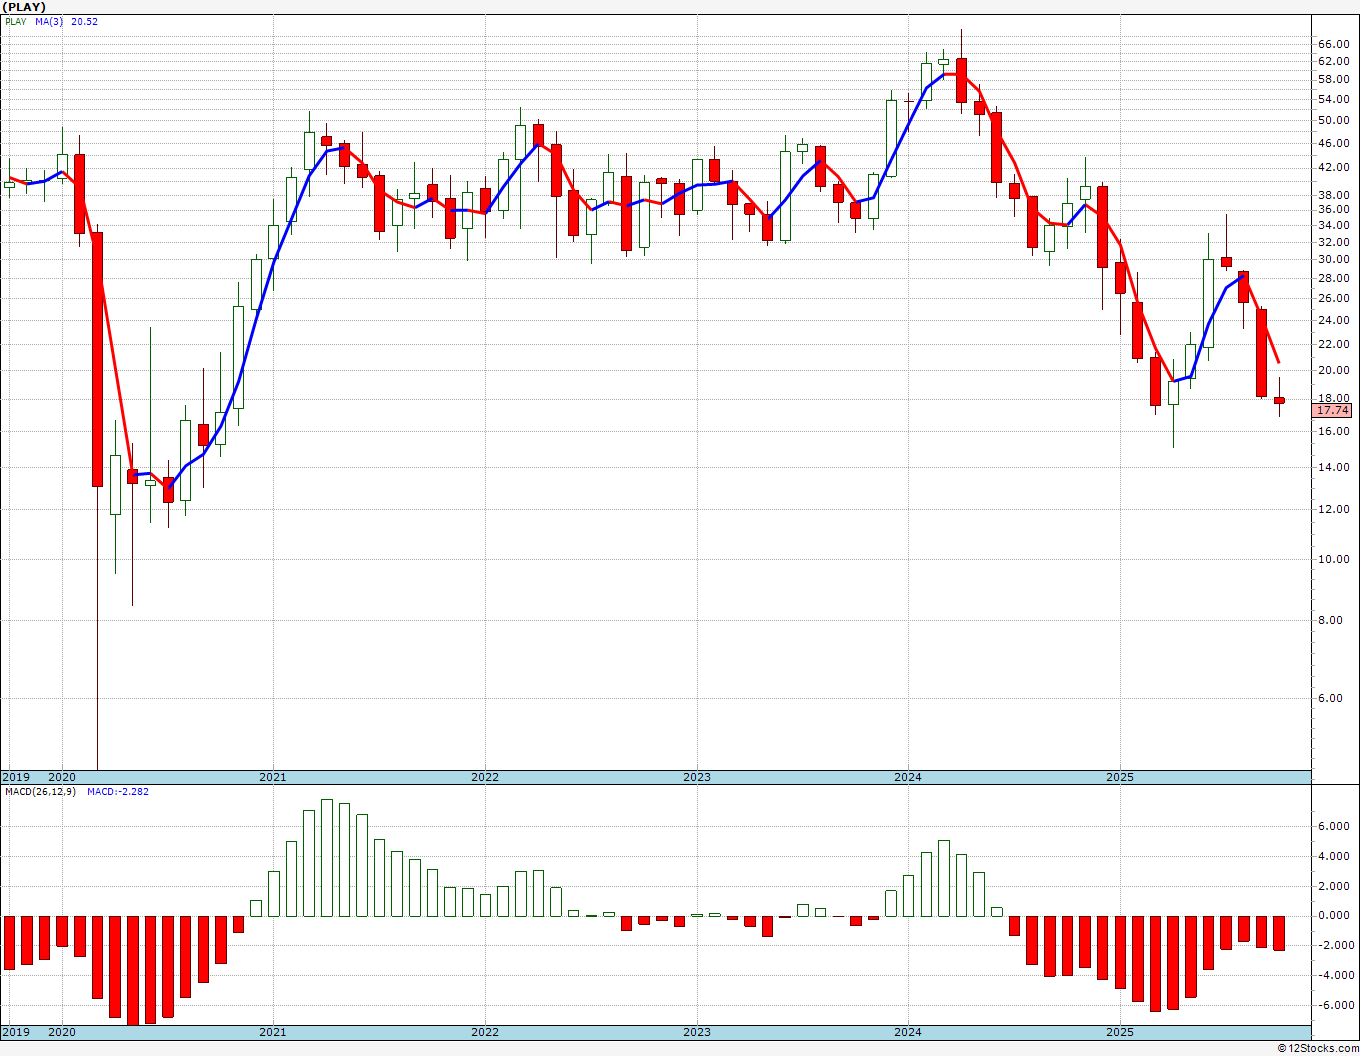The image size is (1360, 1056).
Task: Click "2021" on the bottom MACD time axis
Action: point(273,1032)
